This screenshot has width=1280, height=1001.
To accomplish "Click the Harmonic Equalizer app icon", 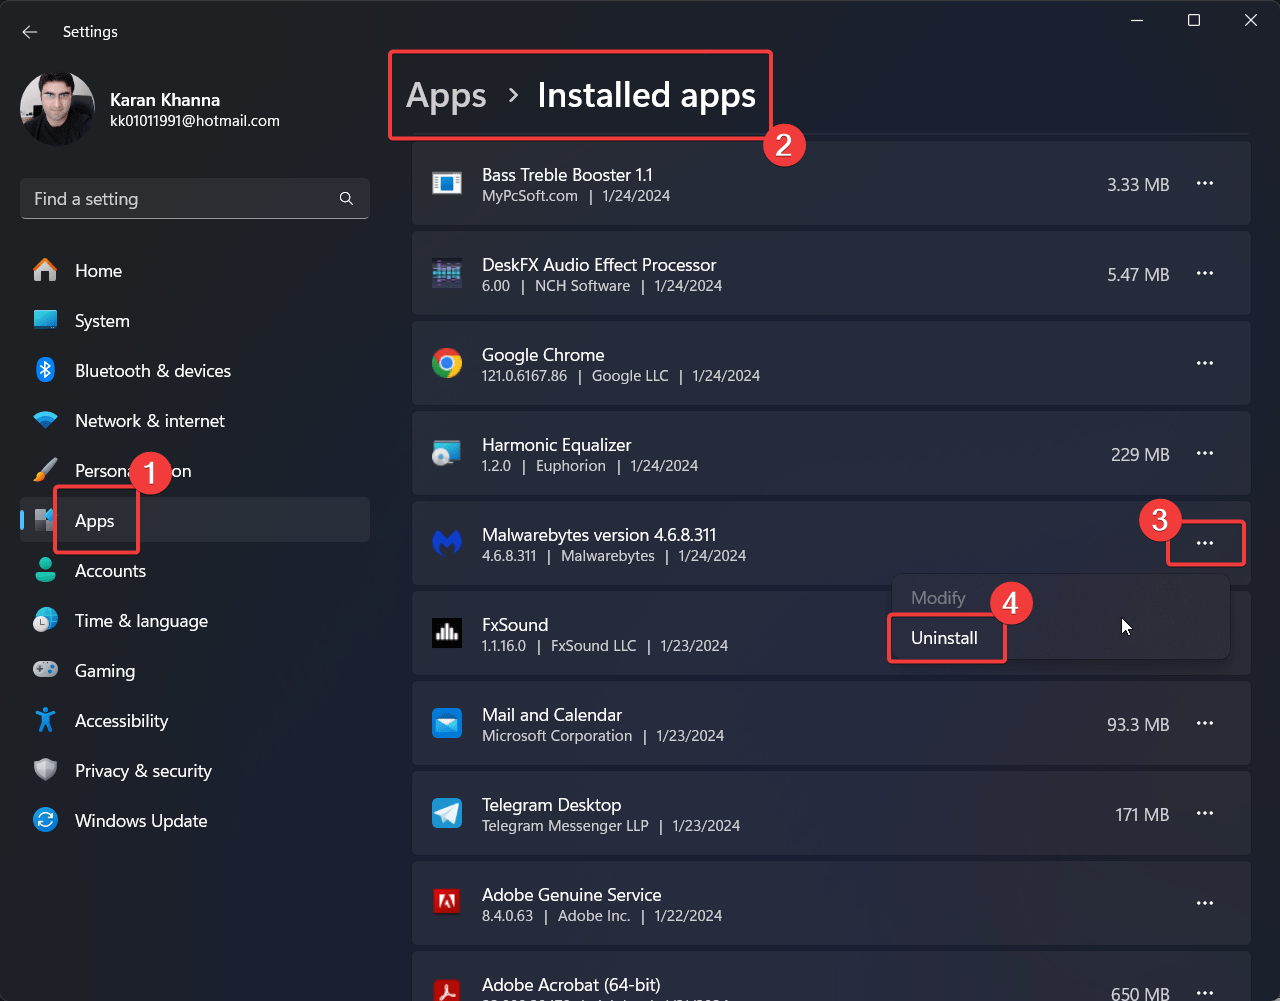I will 447,453.
